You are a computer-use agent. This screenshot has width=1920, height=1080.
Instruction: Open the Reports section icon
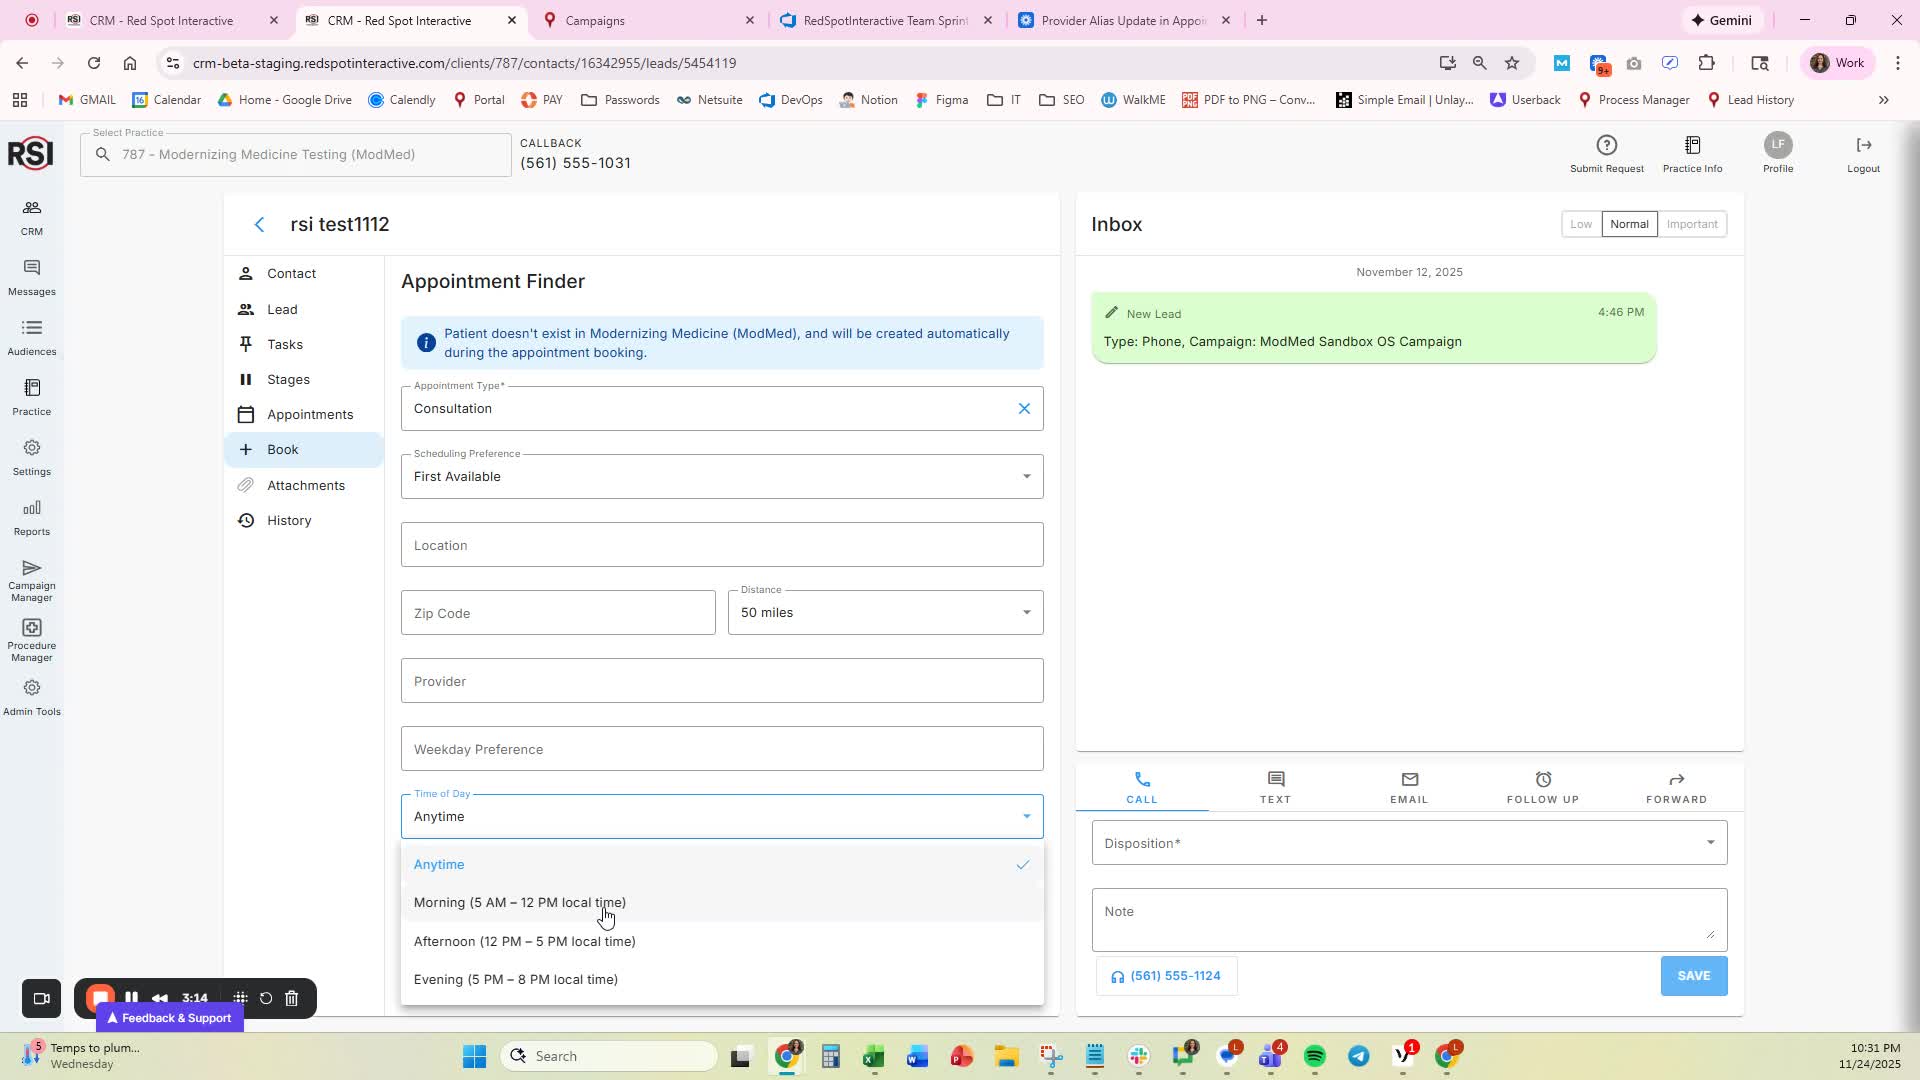pos(32,517)
